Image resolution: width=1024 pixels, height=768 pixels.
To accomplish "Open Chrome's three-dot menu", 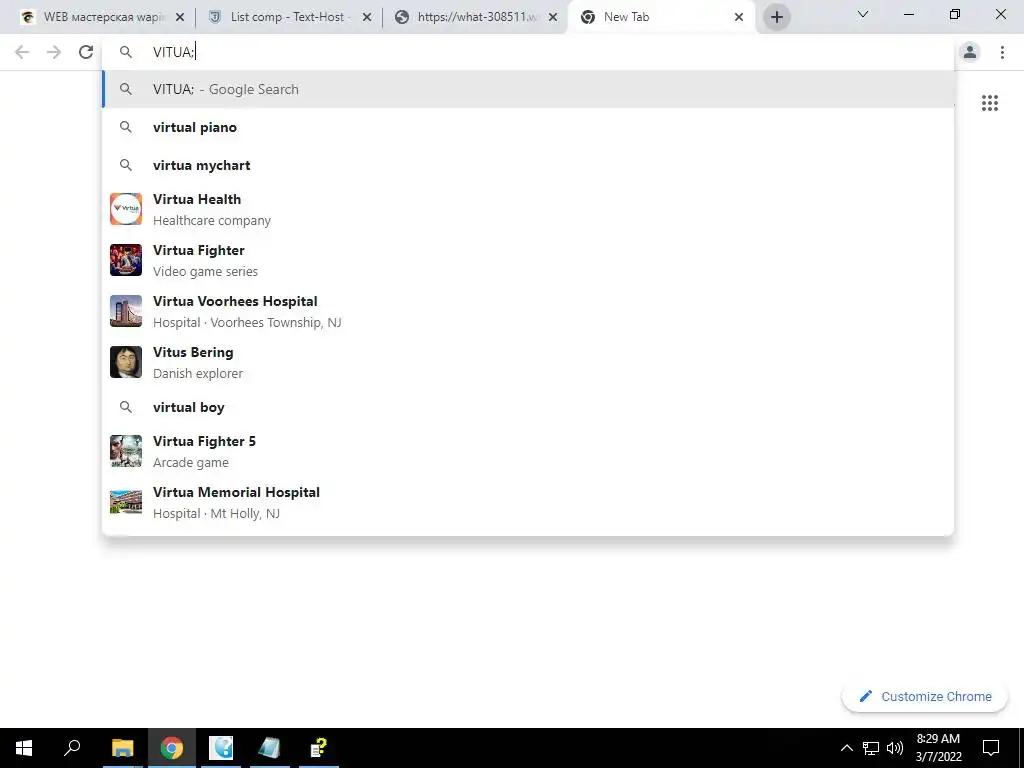I will coord(1002,52).
